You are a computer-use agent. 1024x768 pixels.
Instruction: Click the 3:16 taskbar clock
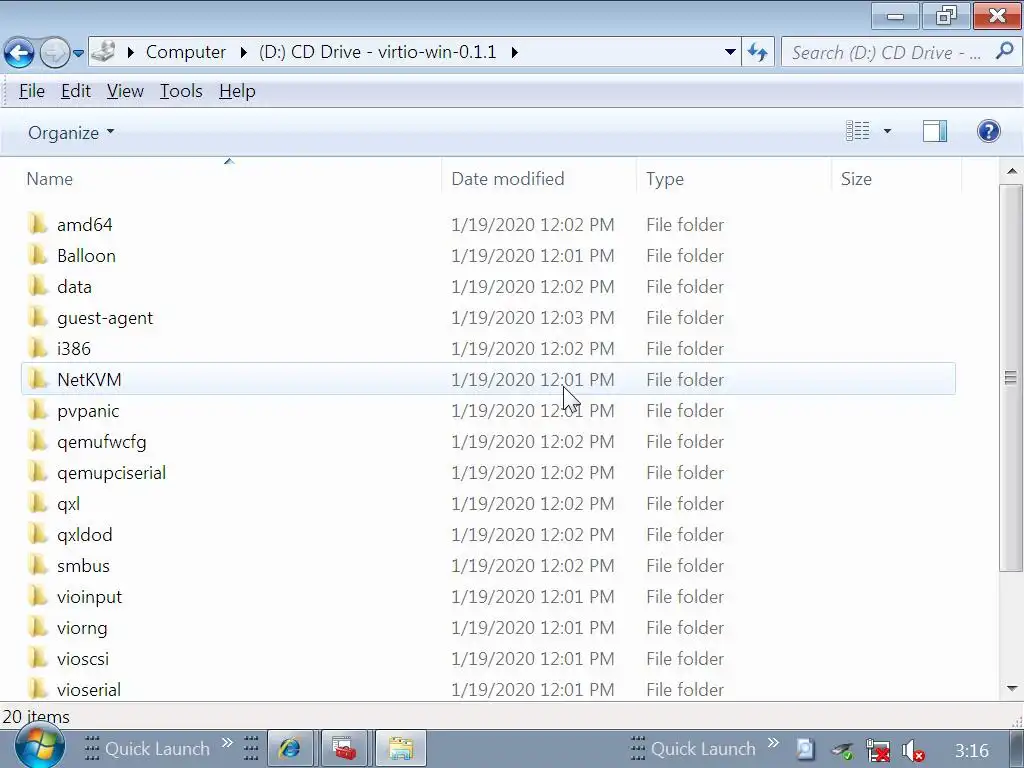point(971,750)
